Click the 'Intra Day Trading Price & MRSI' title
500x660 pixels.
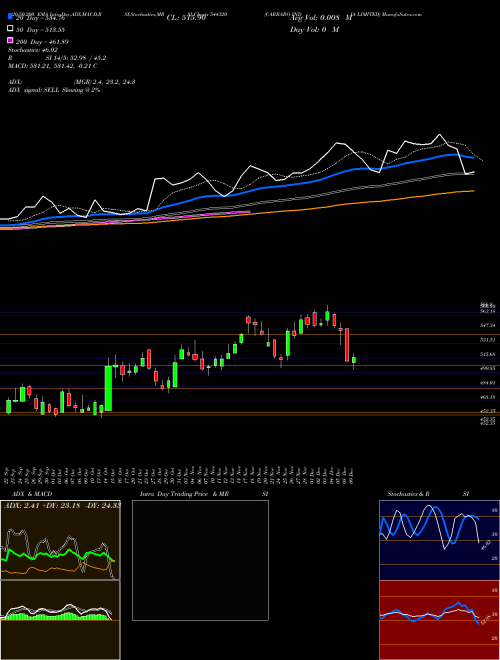pyautogui.click(x=204, y=494)
